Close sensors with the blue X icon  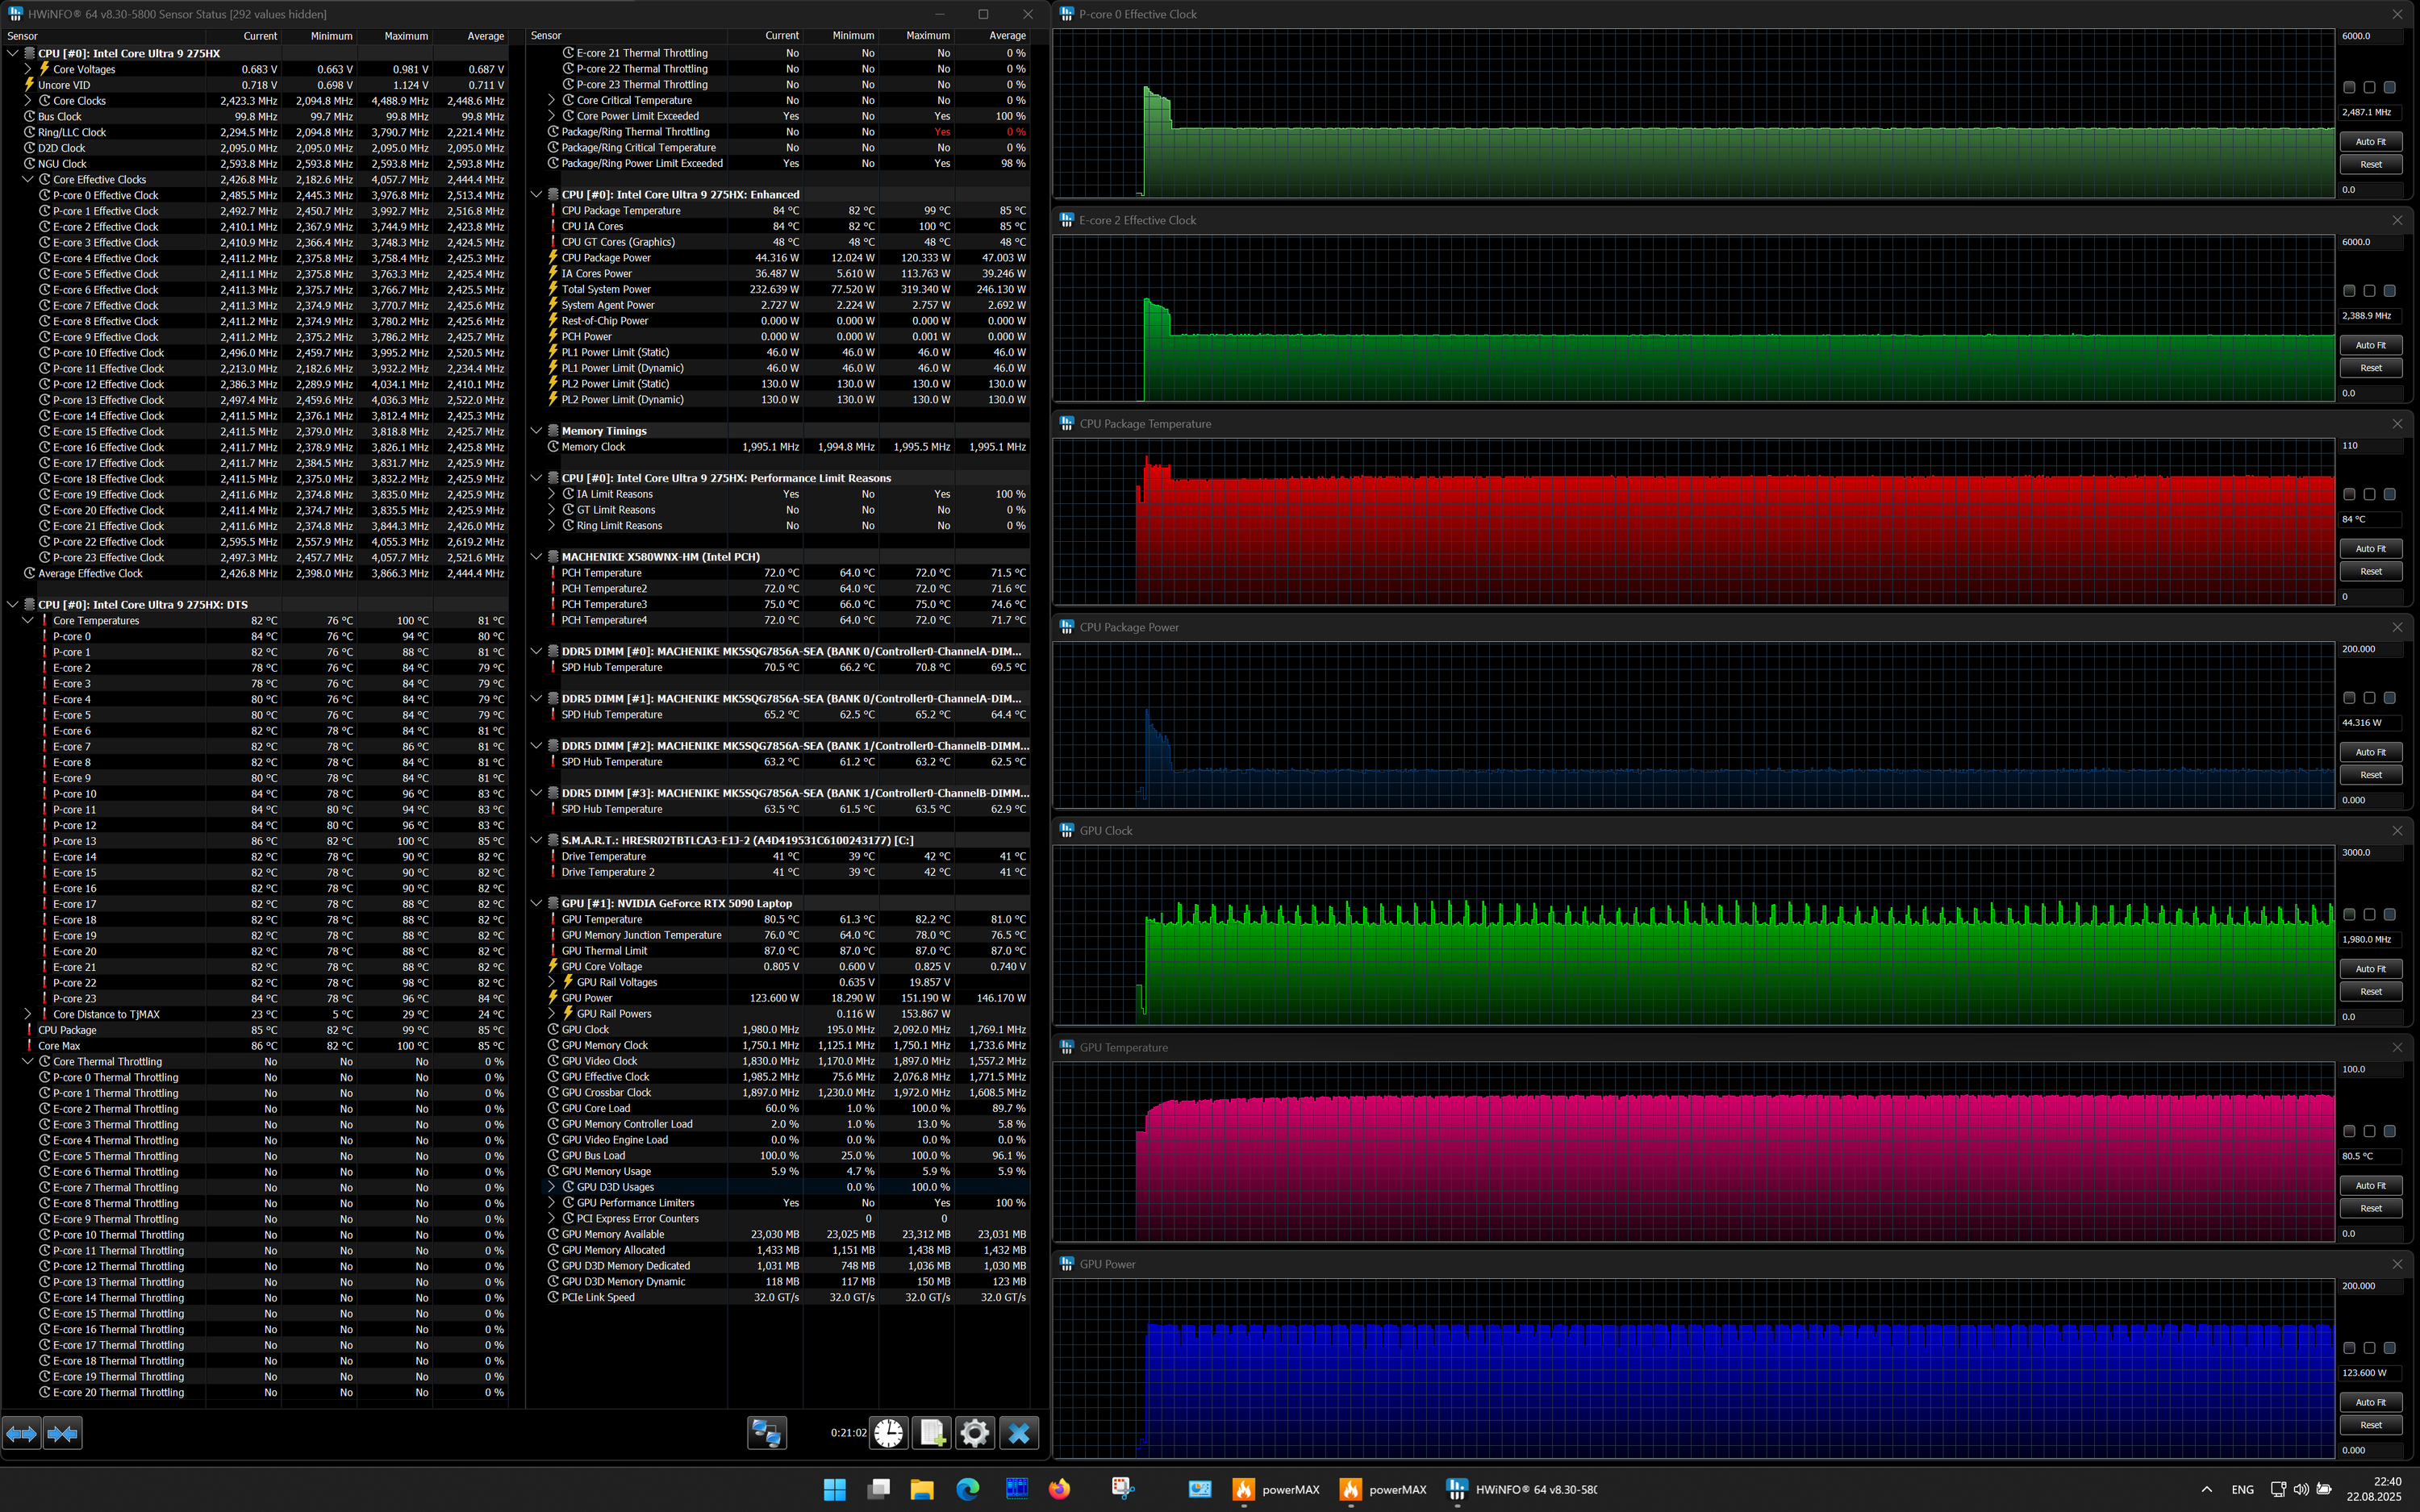1018,1433
